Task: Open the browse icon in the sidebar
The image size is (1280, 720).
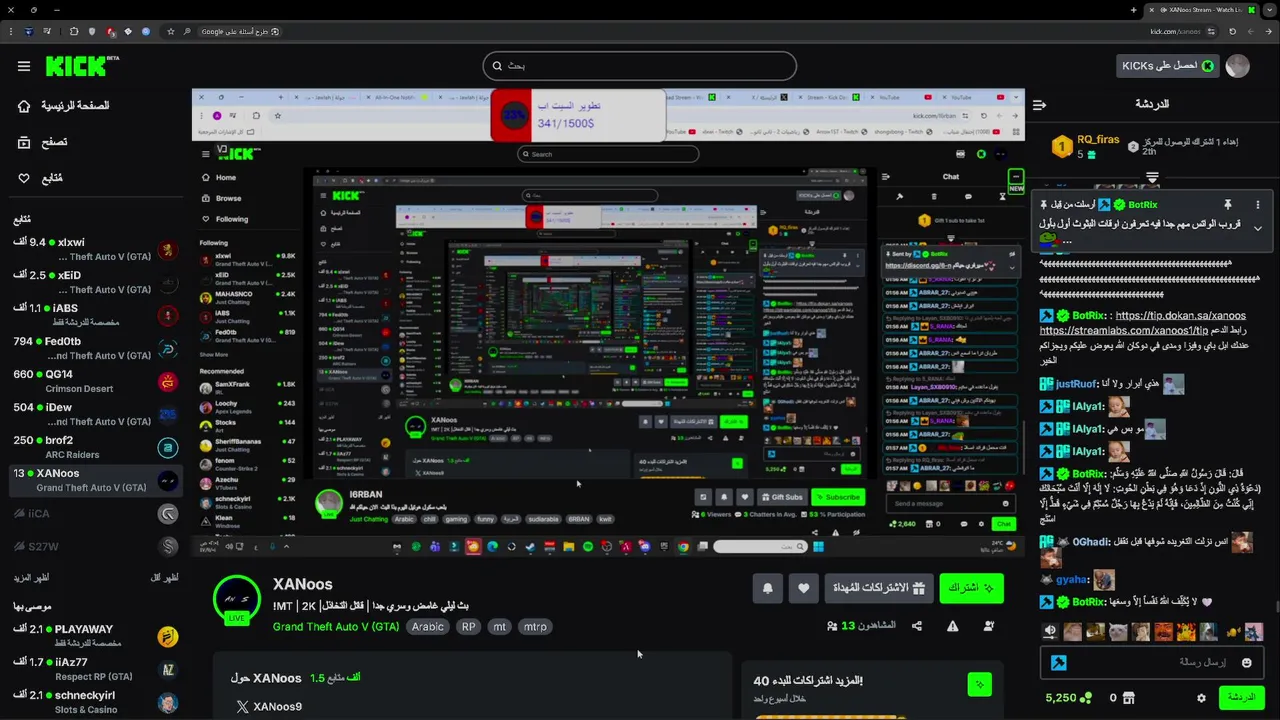Action: point(24,142)
